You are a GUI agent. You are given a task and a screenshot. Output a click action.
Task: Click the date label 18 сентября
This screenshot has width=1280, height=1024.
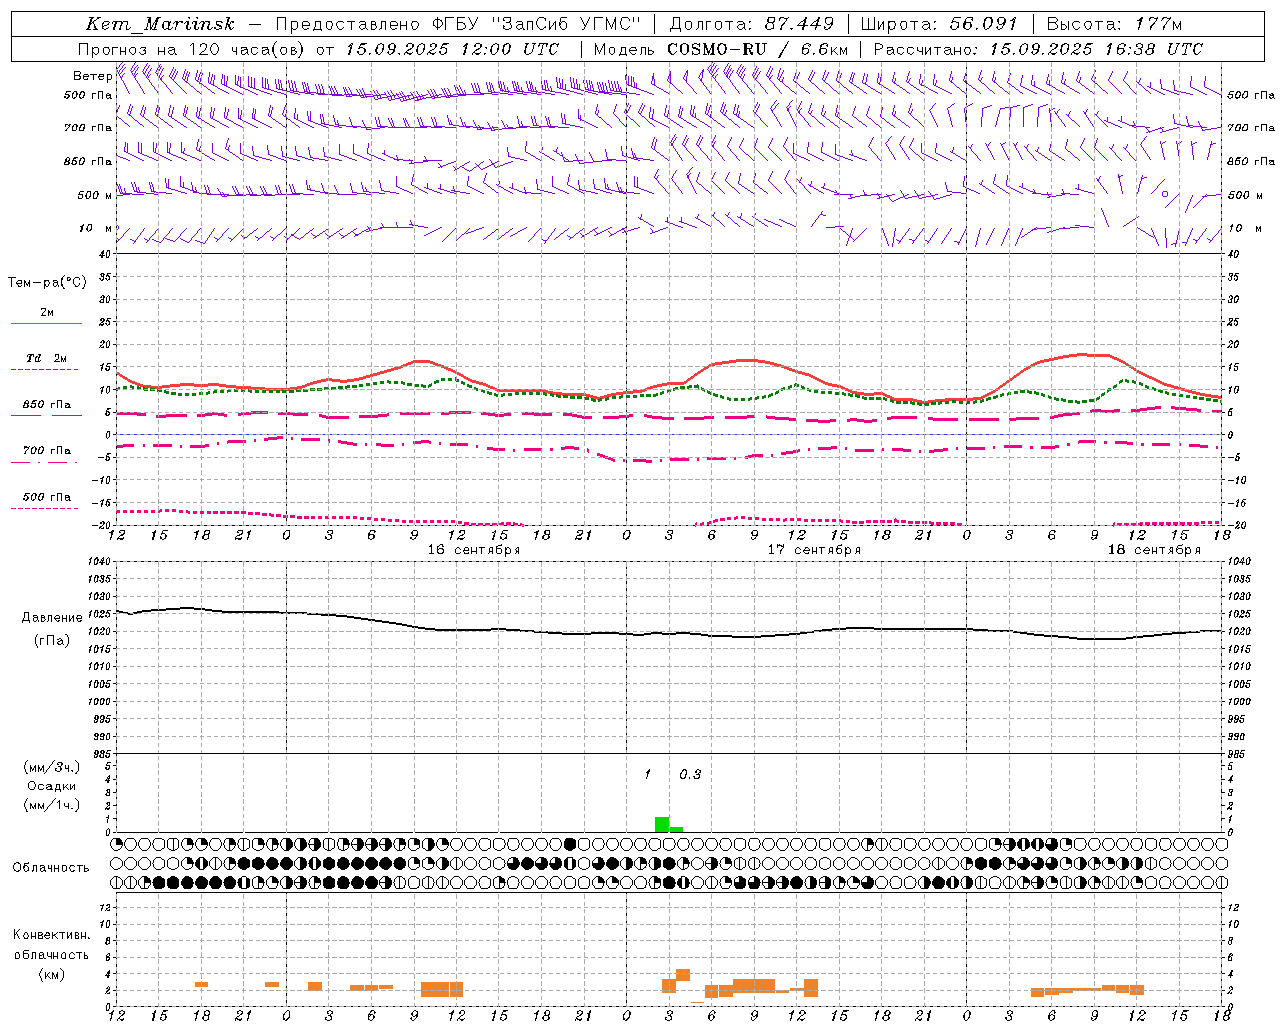pyautogui.click(x=1154, y=550)
